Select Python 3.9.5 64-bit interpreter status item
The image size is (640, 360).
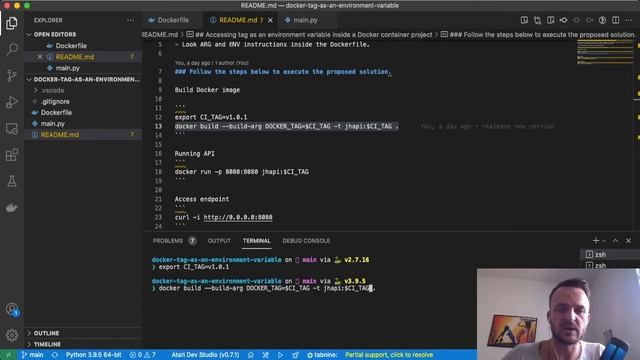coord(93,355)
